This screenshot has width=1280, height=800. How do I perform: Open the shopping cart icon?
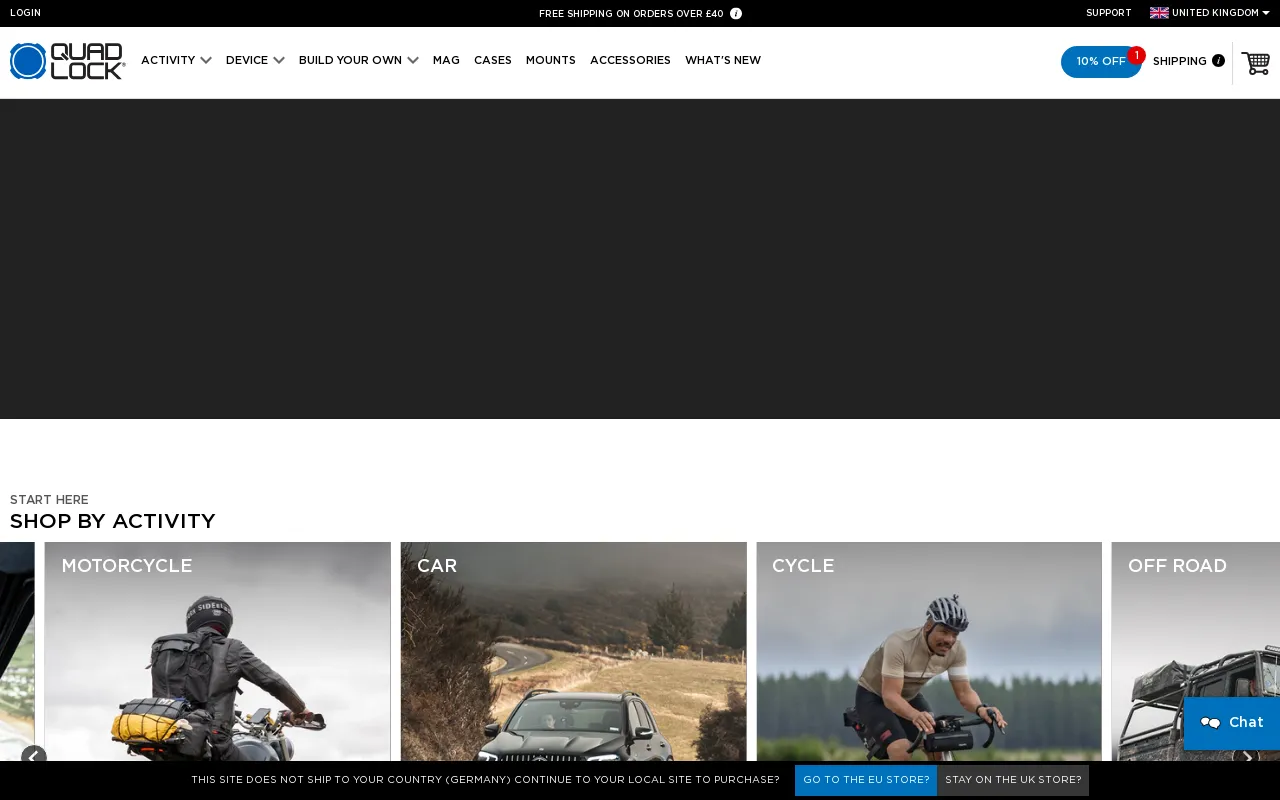[1256, 62]
